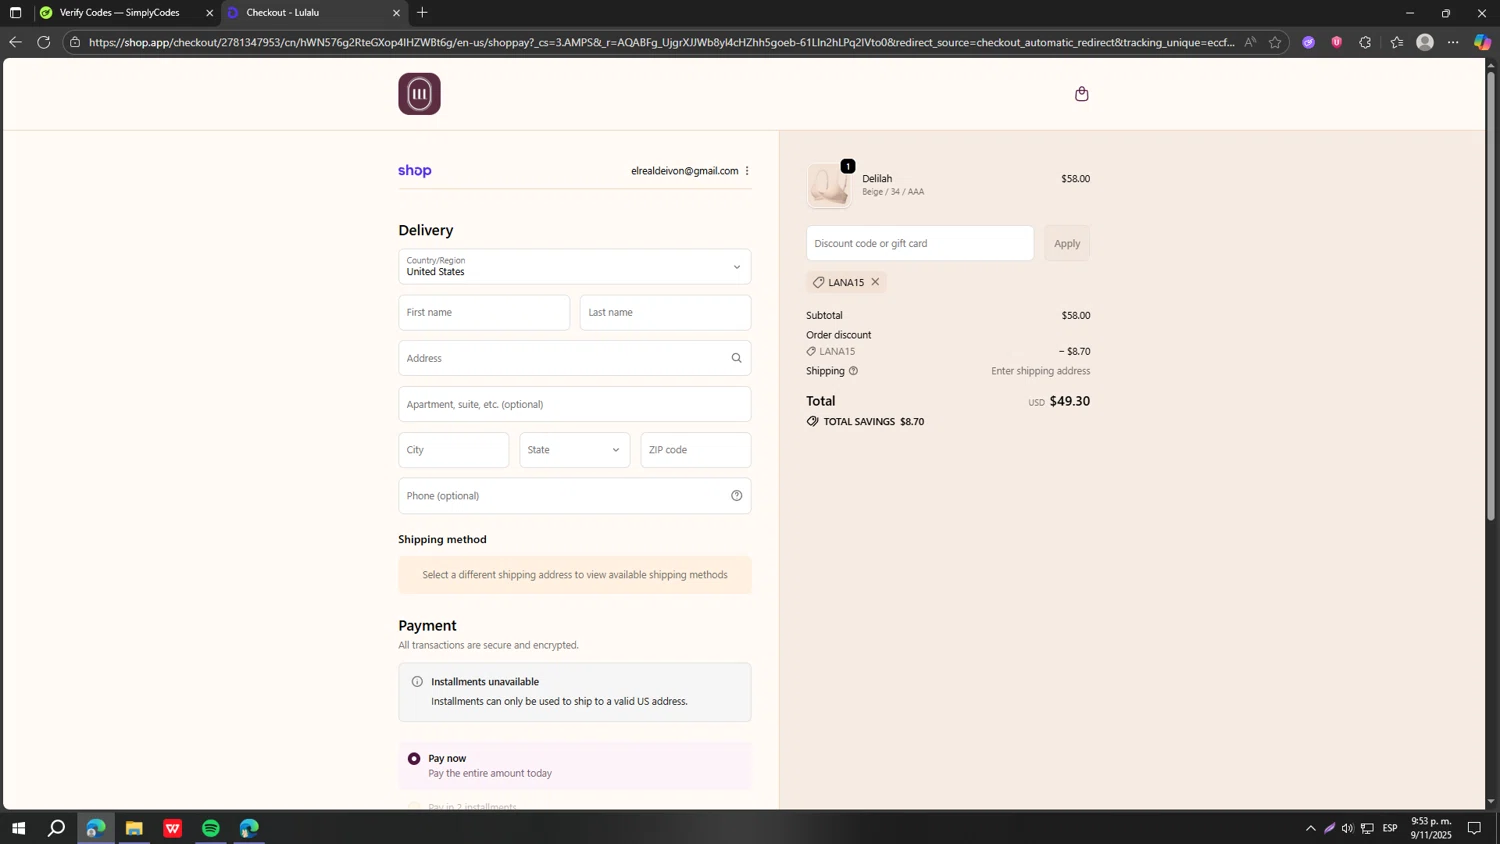The image size is (1500, 844).
Task: Open File Explorer from taskbar
Action: pyautogui.click(x=134, y=828)
